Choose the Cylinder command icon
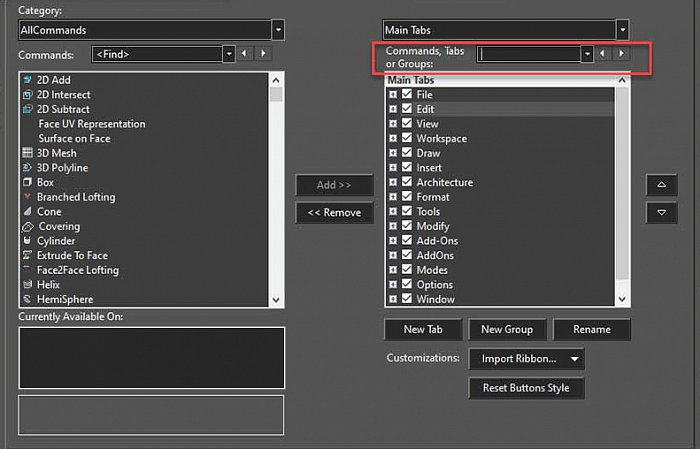 pyautogui.click(x=28, y=241)
